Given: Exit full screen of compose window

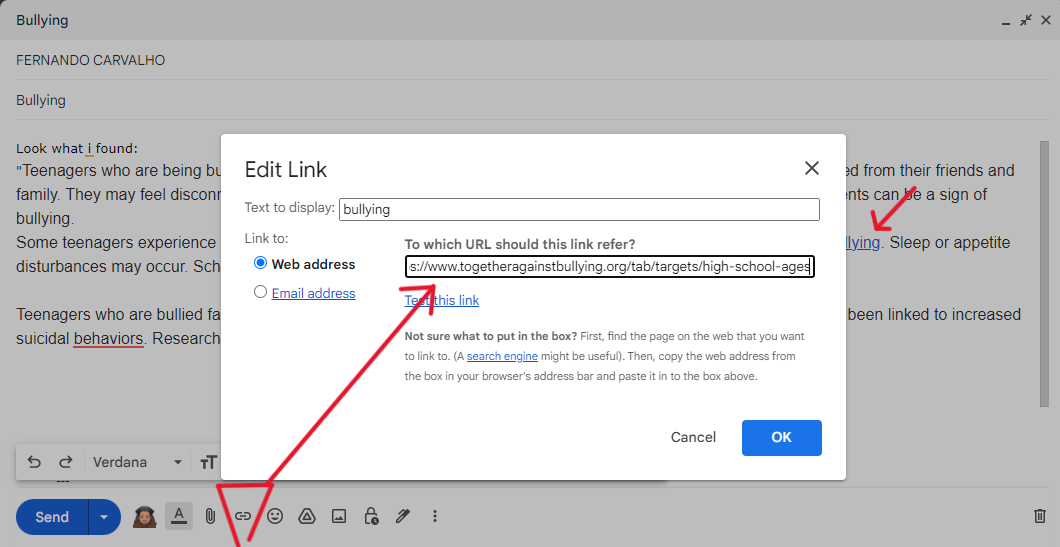Looking at the screenshot, I should pyautogui.click(x=1026, y=20).
